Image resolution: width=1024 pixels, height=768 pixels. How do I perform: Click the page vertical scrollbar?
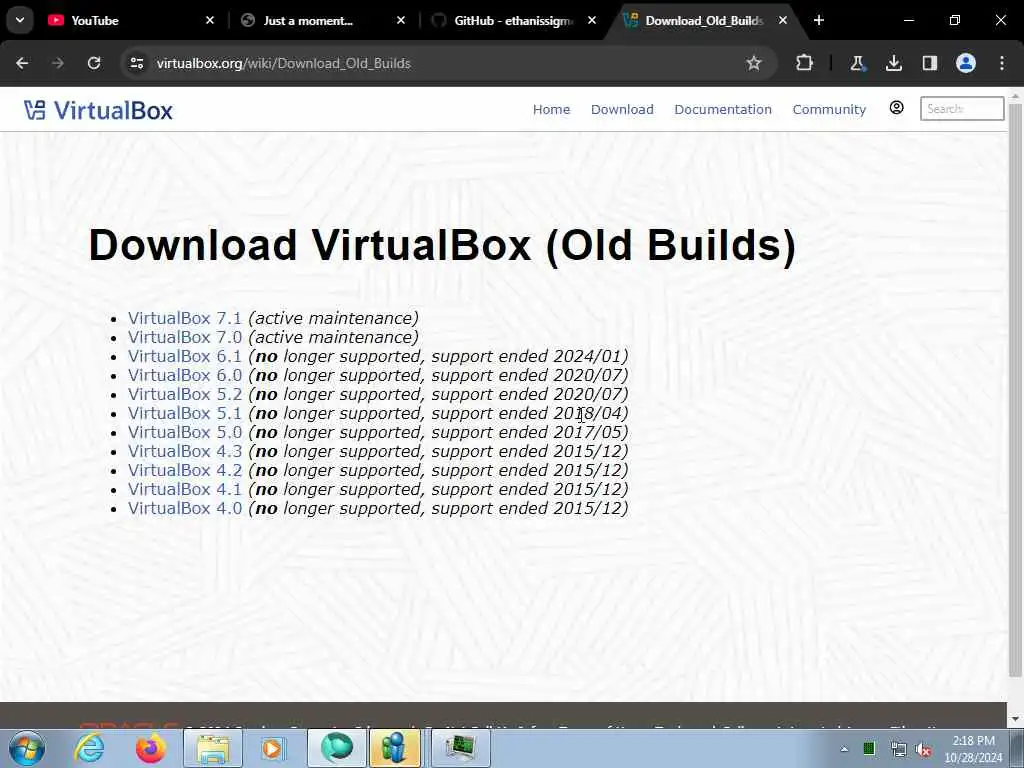pos(1015,389)
